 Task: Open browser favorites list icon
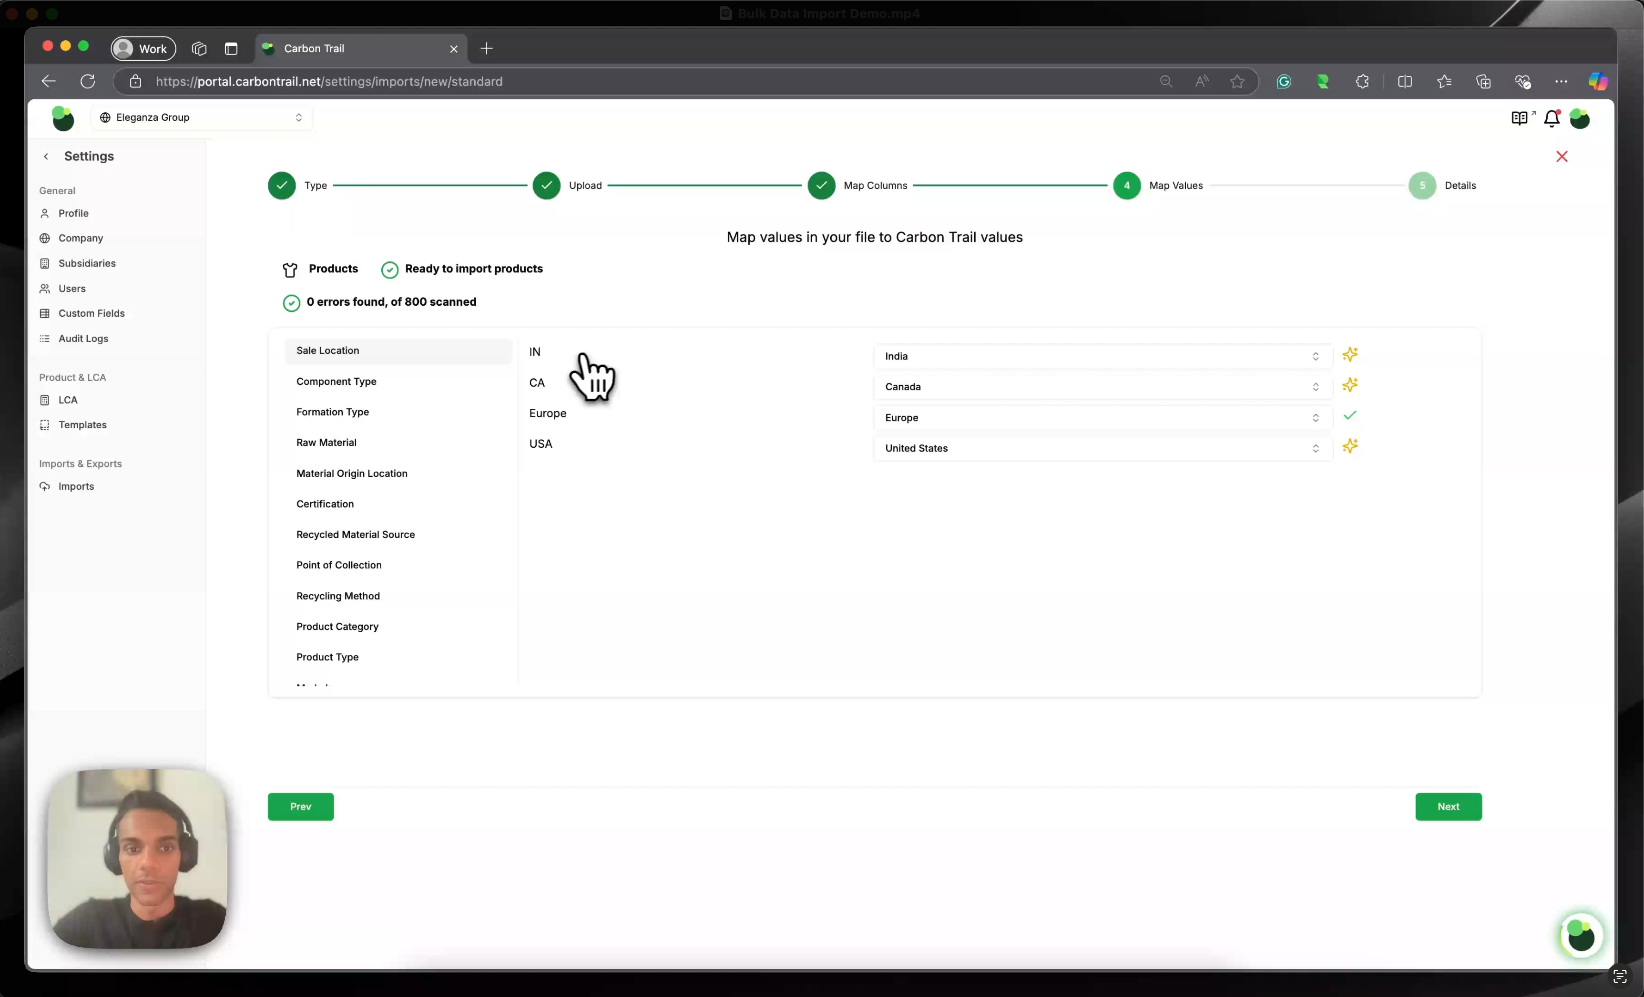tap(1444, 82)
